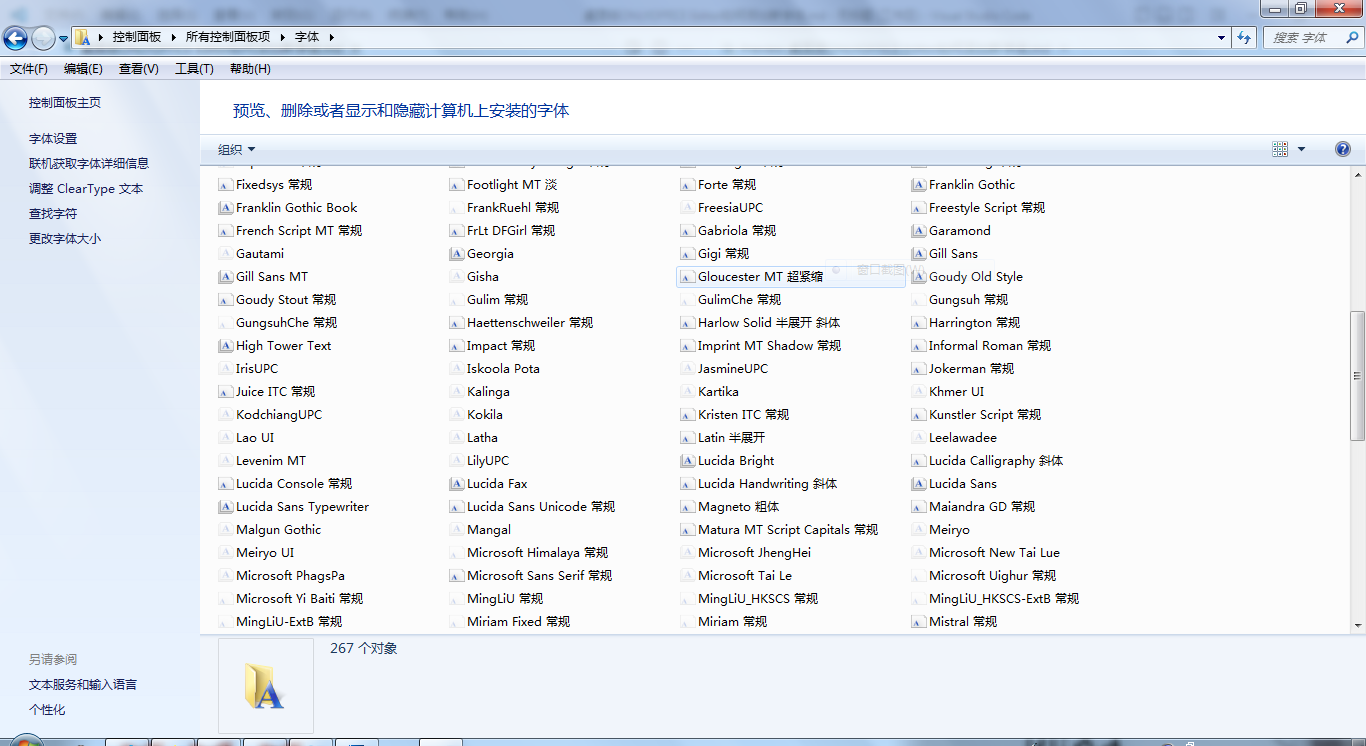Select the Lucida Fax font icon
Viewport: 1366px width, 746px height.
click(x=456, y=483)
